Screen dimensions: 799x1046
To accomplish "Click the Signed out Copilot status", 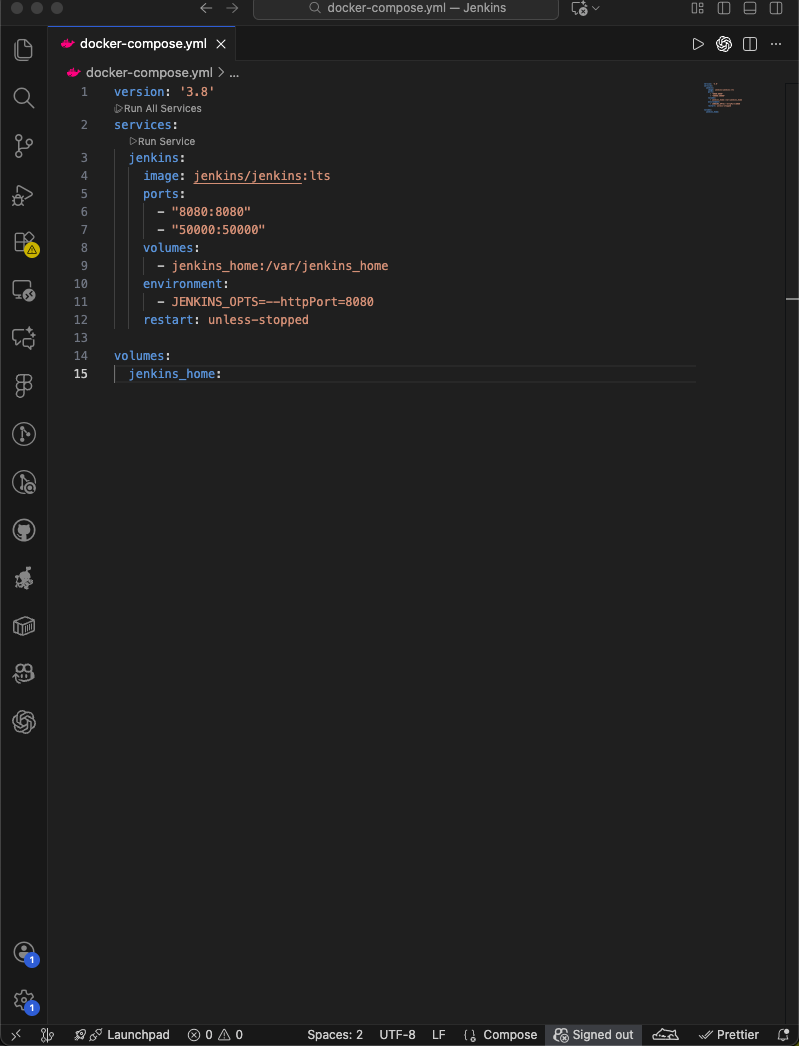I will [594, 1035].
